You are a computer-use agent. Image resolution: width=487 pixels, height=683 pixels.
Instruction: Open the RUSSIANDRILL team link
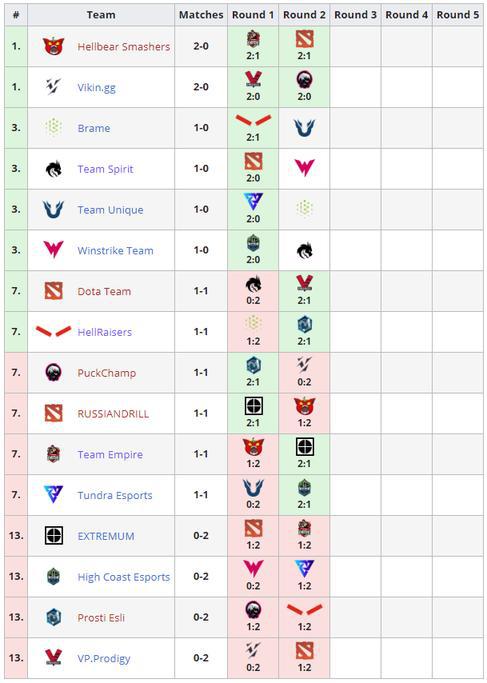click(113, 413)
